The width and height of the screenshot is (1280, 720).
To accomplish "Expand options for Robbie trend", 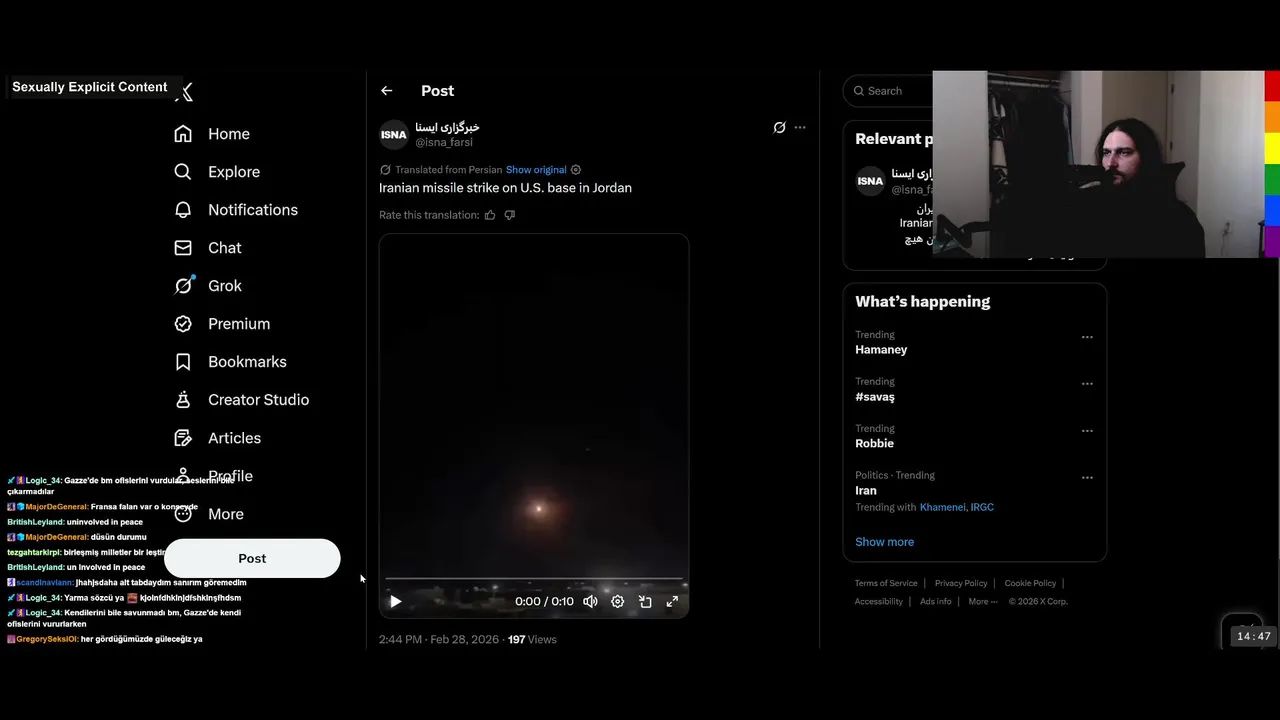I will pyautogui.click(x=1087, y=431).
